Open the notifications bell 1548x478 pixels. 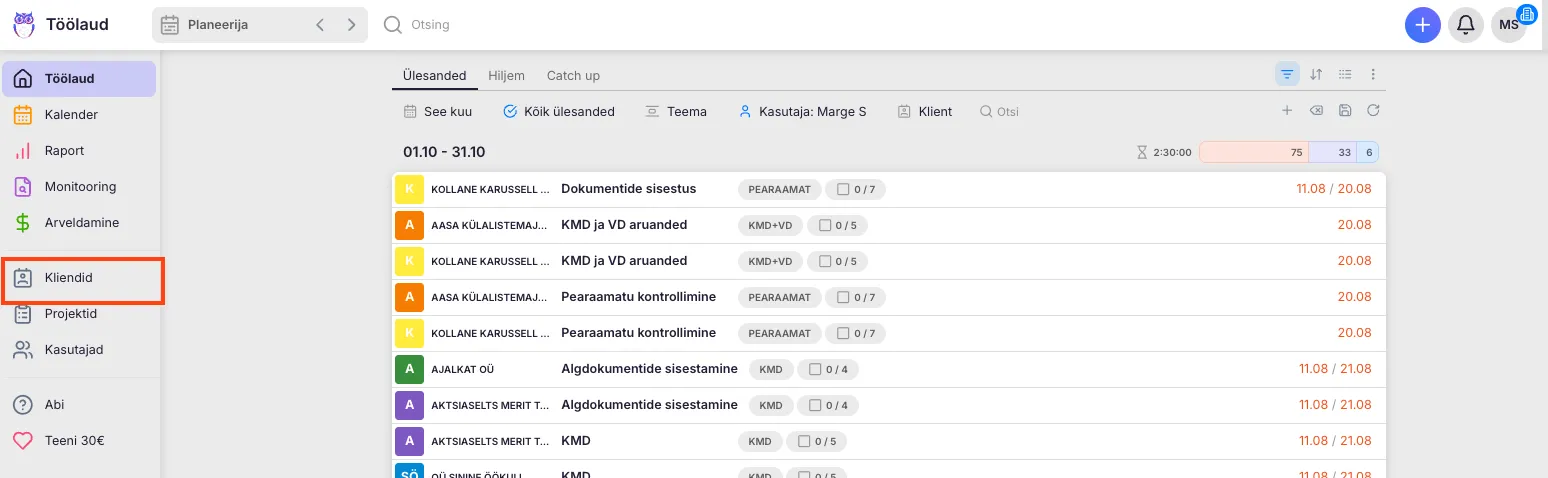click(1465, 25)
